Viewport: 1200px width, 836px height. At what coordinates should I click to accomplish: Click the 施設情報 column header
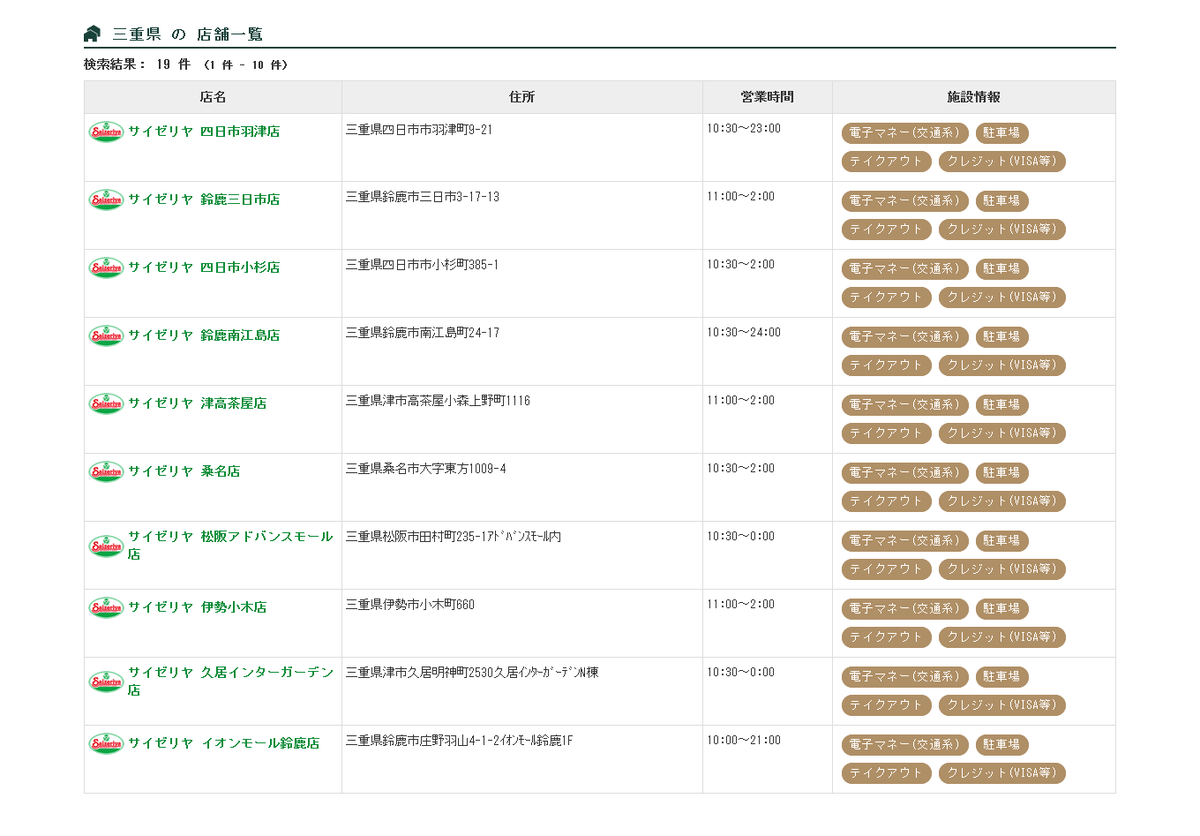[x=974, y=97]
